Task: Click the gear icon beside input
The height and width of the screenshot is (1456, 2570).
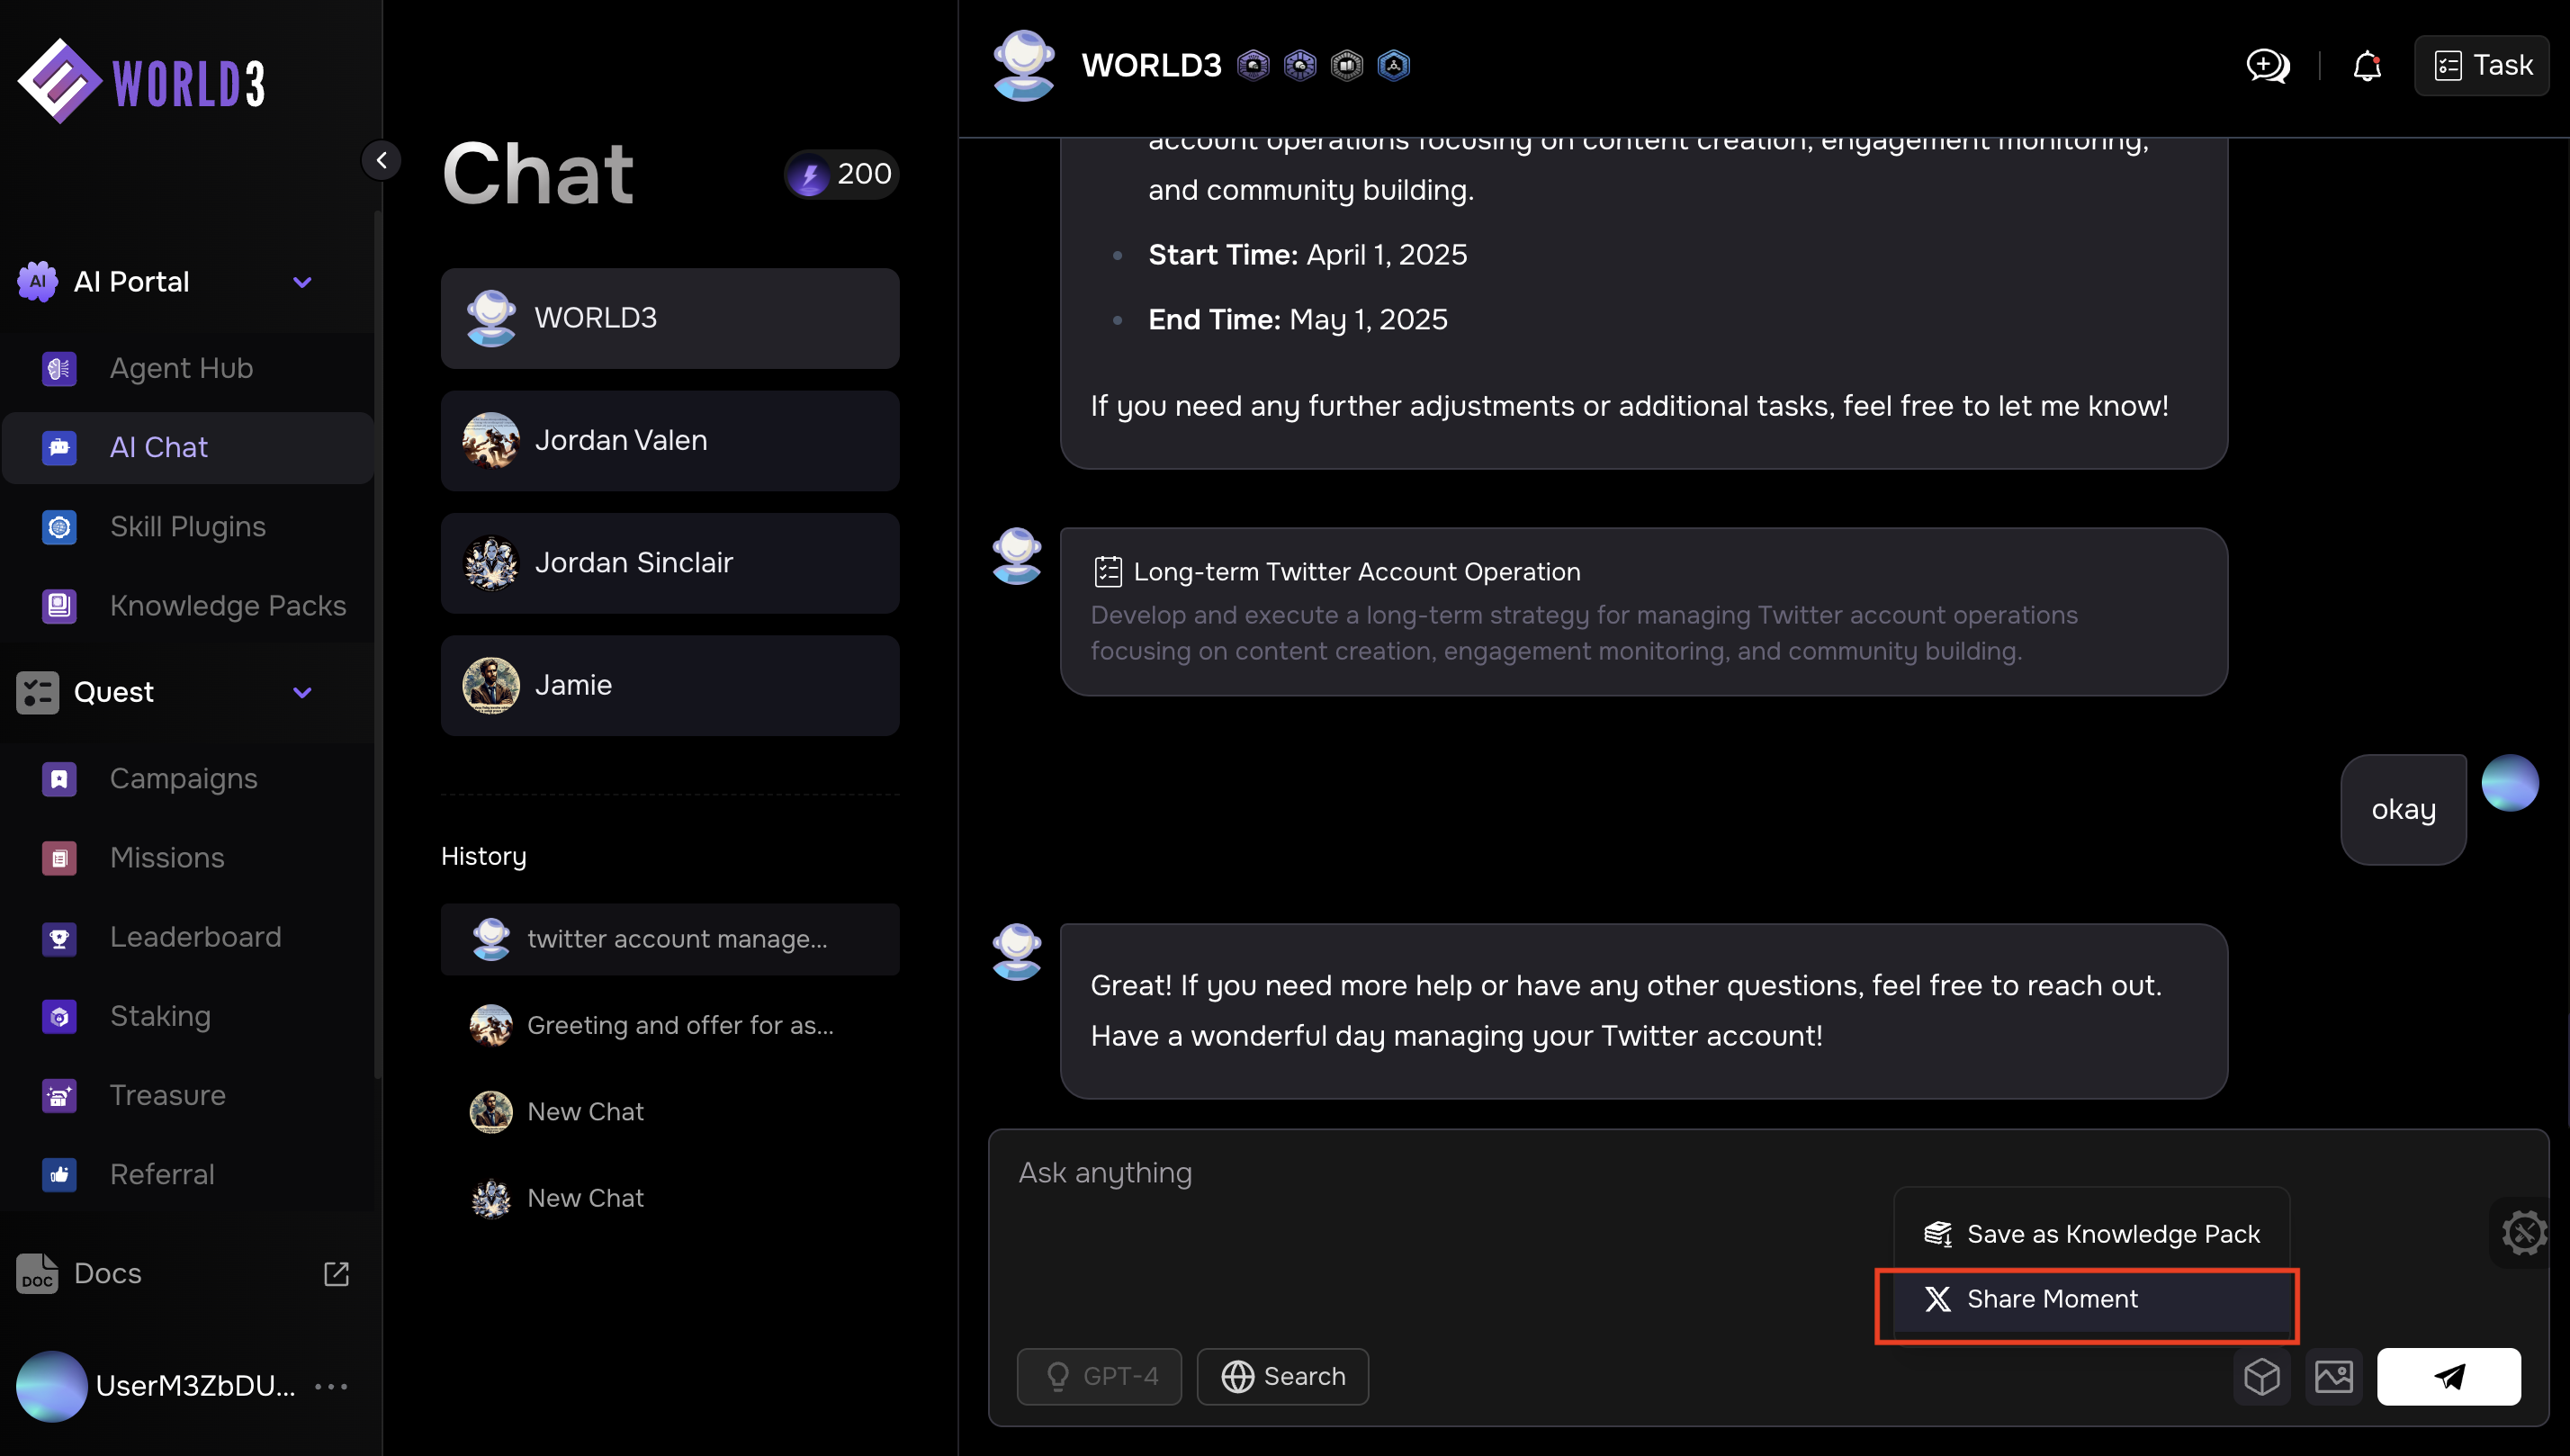Action: click(2523, 1232)
